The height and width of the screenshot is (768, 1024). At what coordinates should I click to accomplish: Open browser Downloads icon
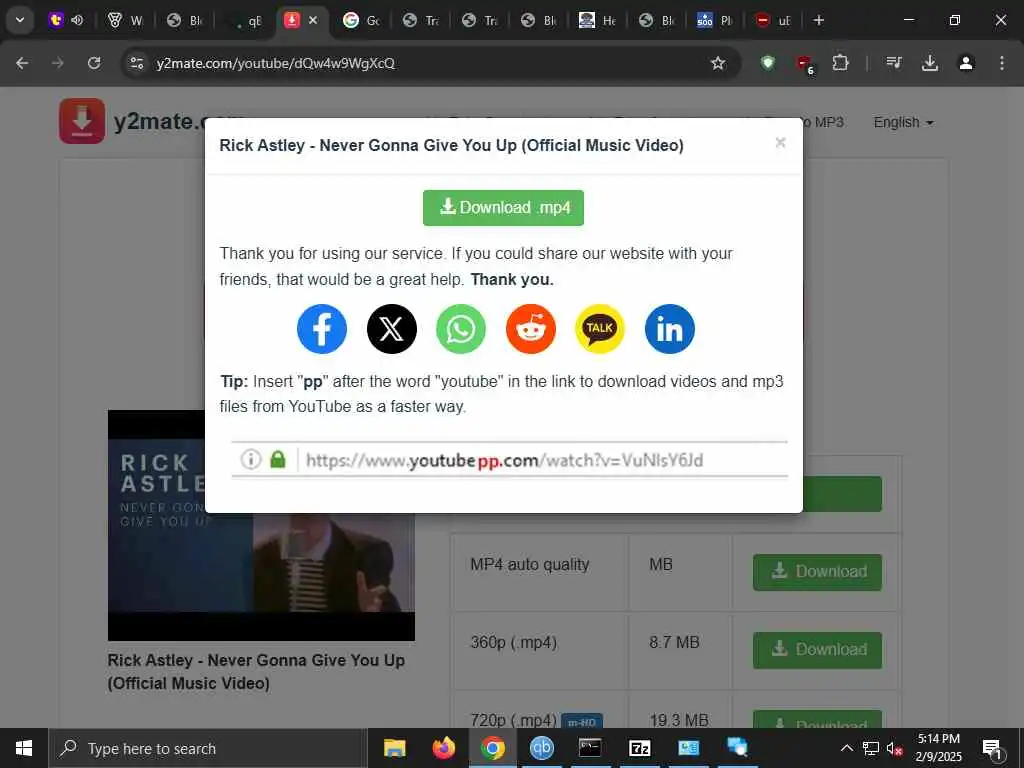(x=929, y=63)
